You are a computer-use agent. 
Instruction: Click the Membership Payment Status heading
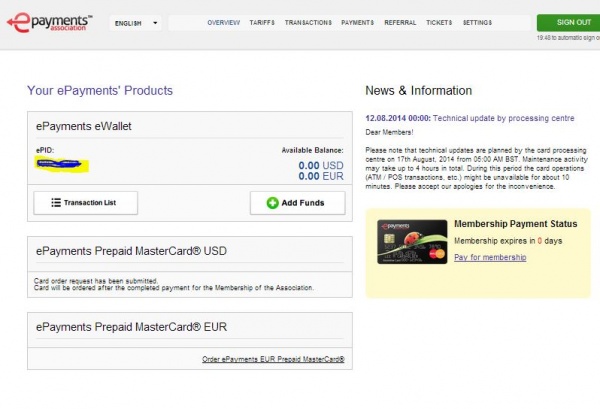pyautogui.click(x=515, y=224)
